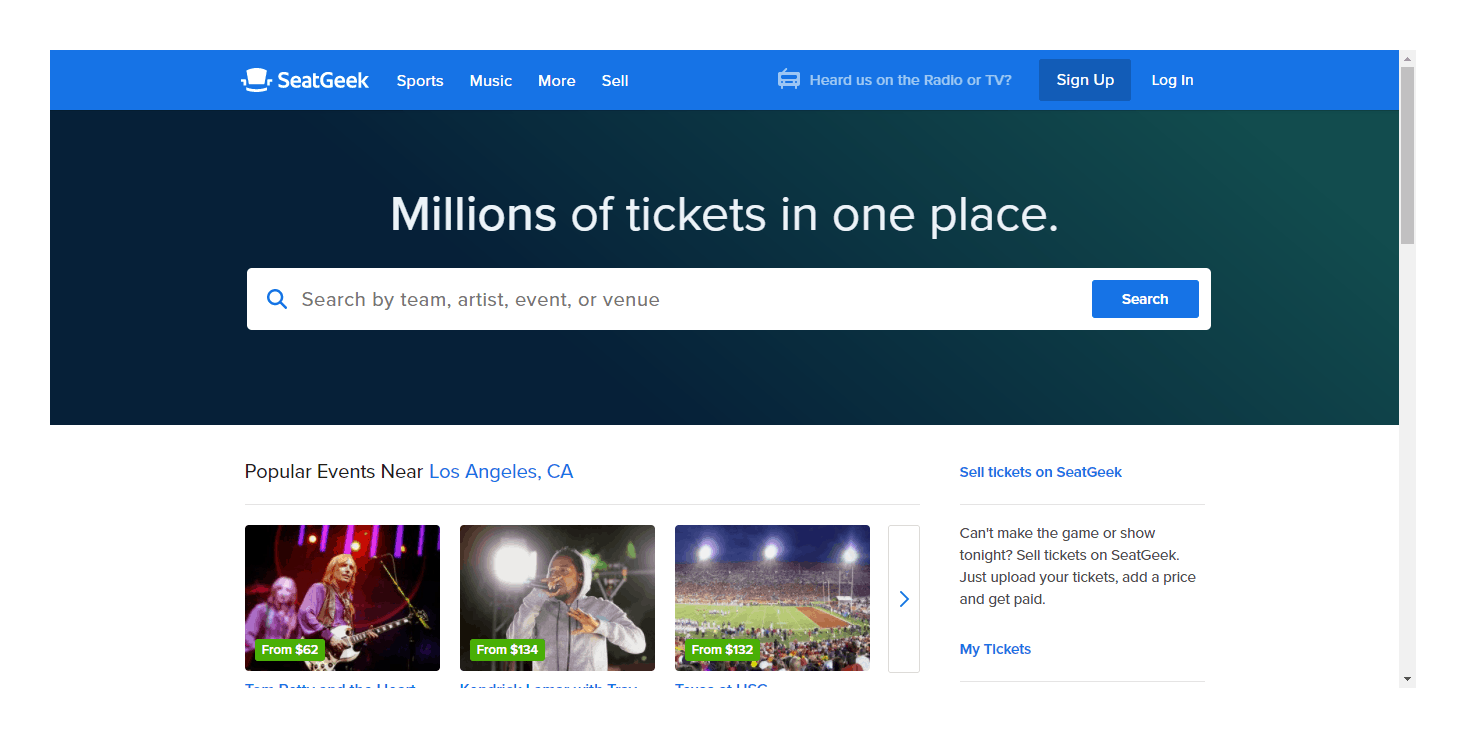1466x738 pixels.
Task: Click the blue Search button
Action: coord(1145,299)
